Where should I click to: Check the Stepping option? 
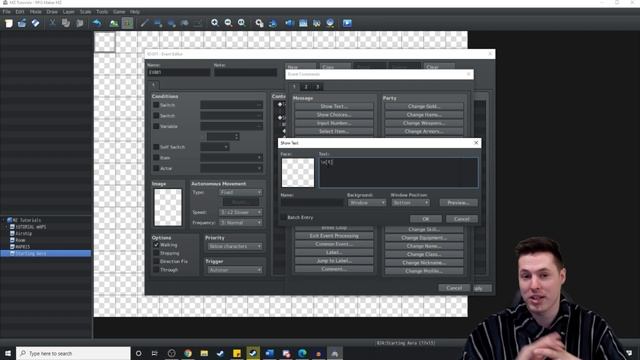click(156, 253)
